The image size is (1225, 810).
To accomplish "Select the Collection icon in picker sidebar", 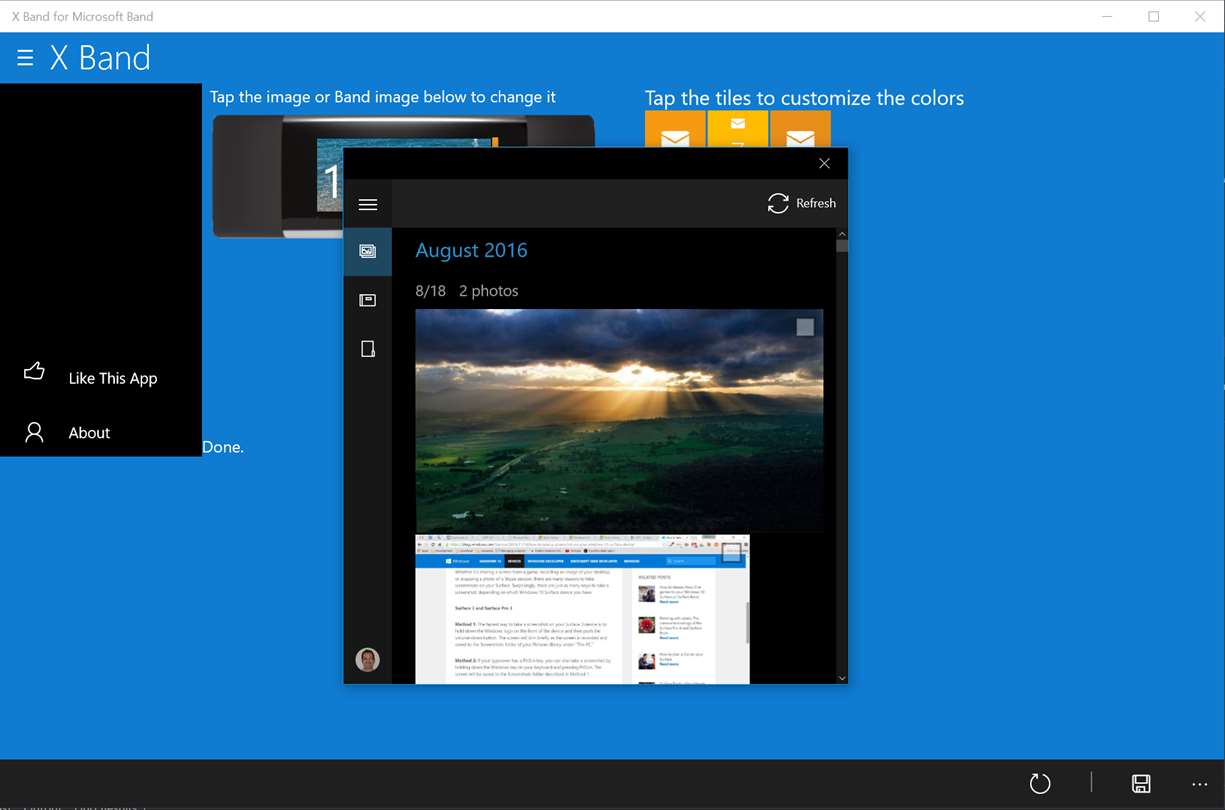I will coord(368,251).
